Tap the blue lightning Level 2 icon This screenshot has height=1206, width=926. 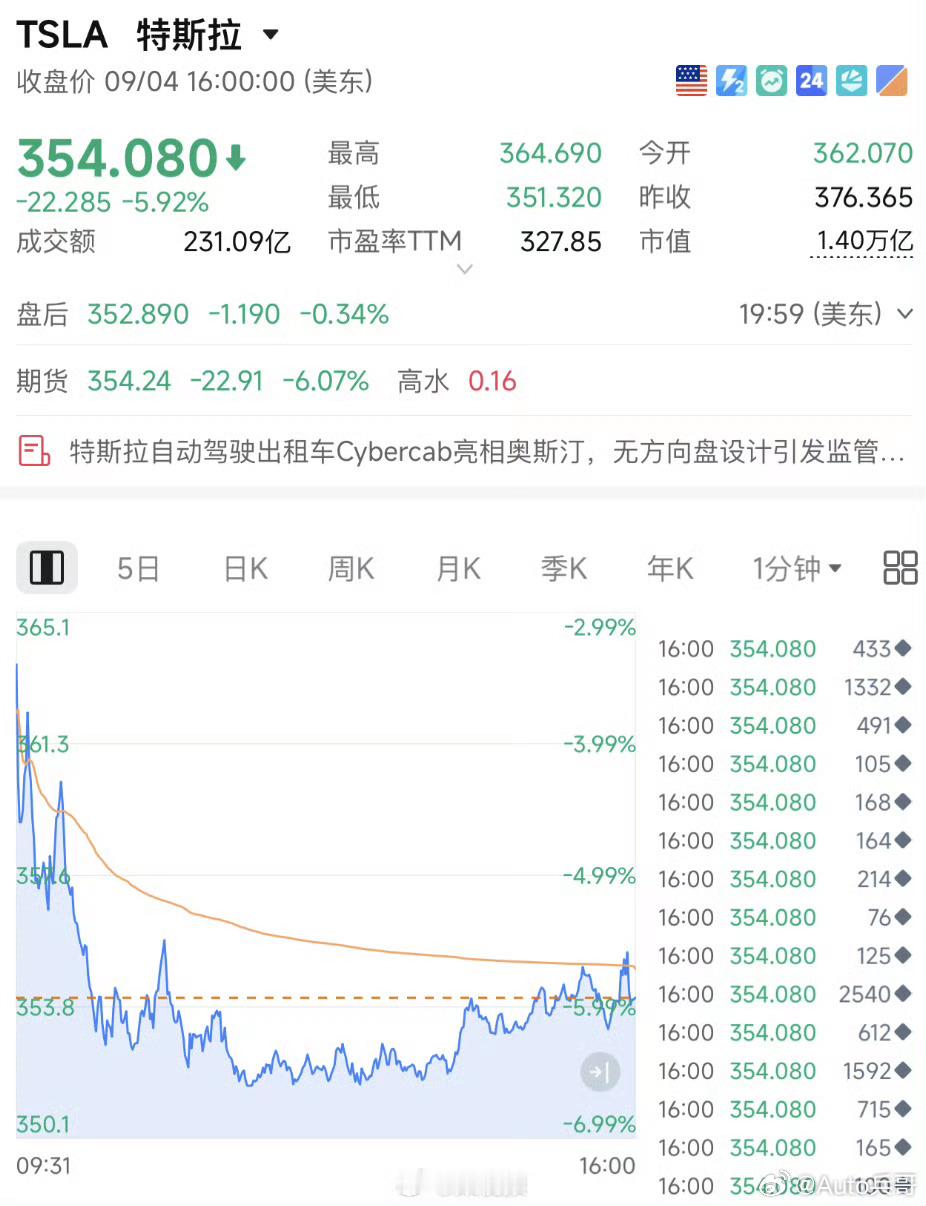click(x=731, y=80)
